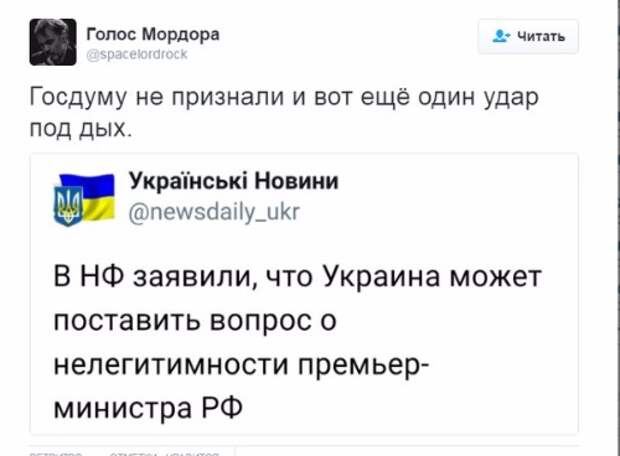Open the retweets count at the tweet bottom
Screen dimensions: 620x456
point(56,452)
